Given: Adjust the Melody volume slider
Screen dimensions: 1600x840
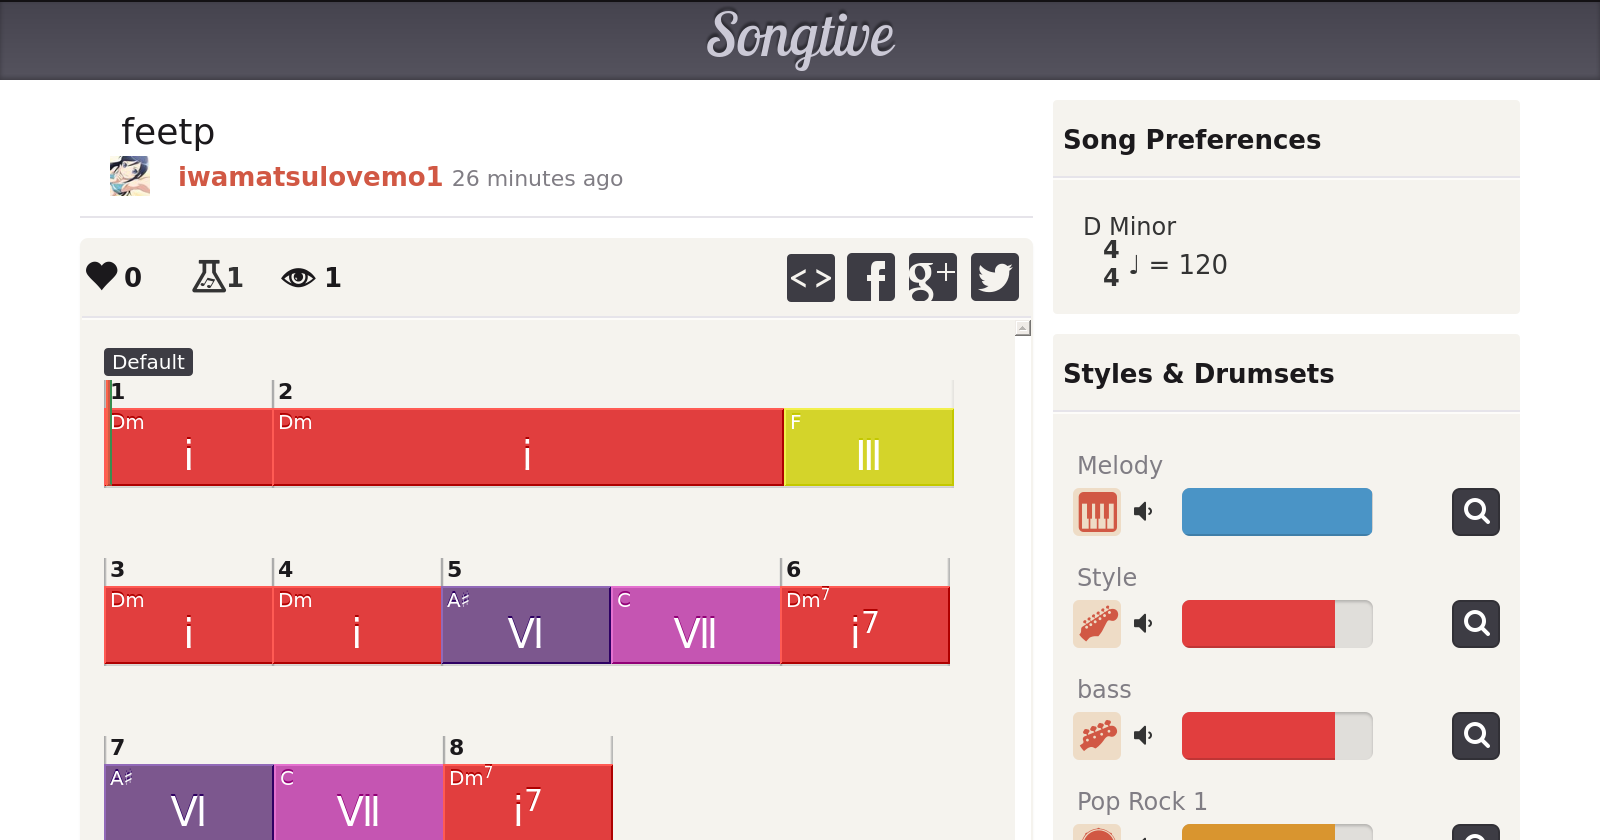Looking at the screenshot, I should click(x=1276, y=512).
